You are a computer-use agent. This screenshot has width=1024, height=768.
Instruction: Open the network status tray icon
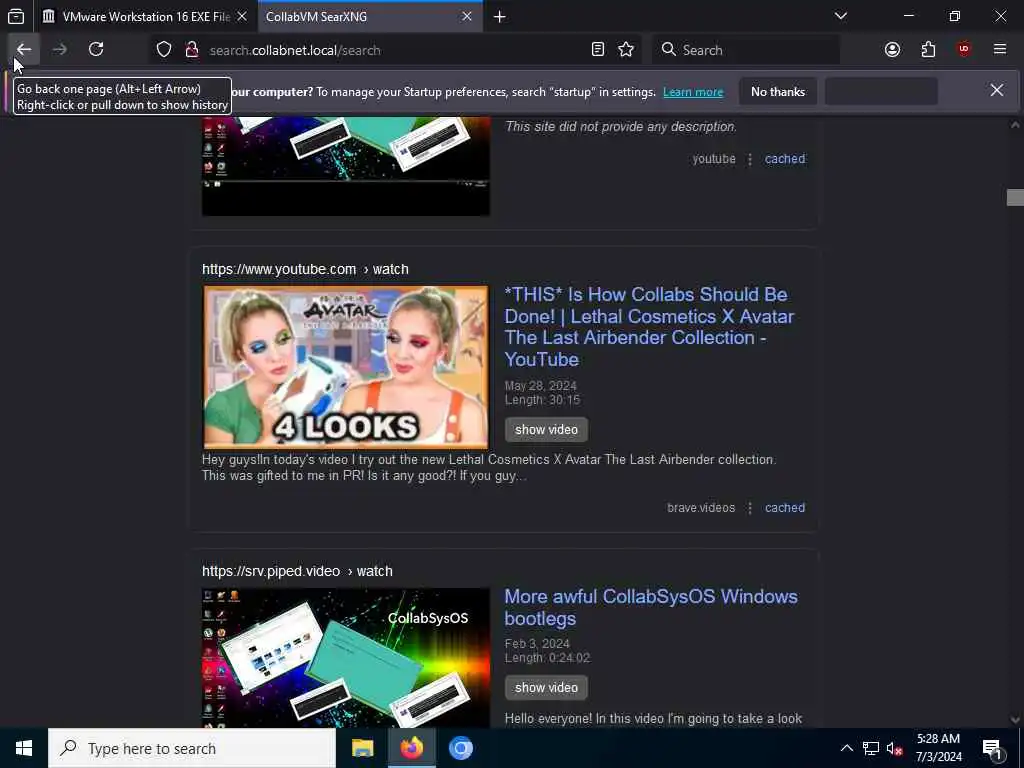871,748
